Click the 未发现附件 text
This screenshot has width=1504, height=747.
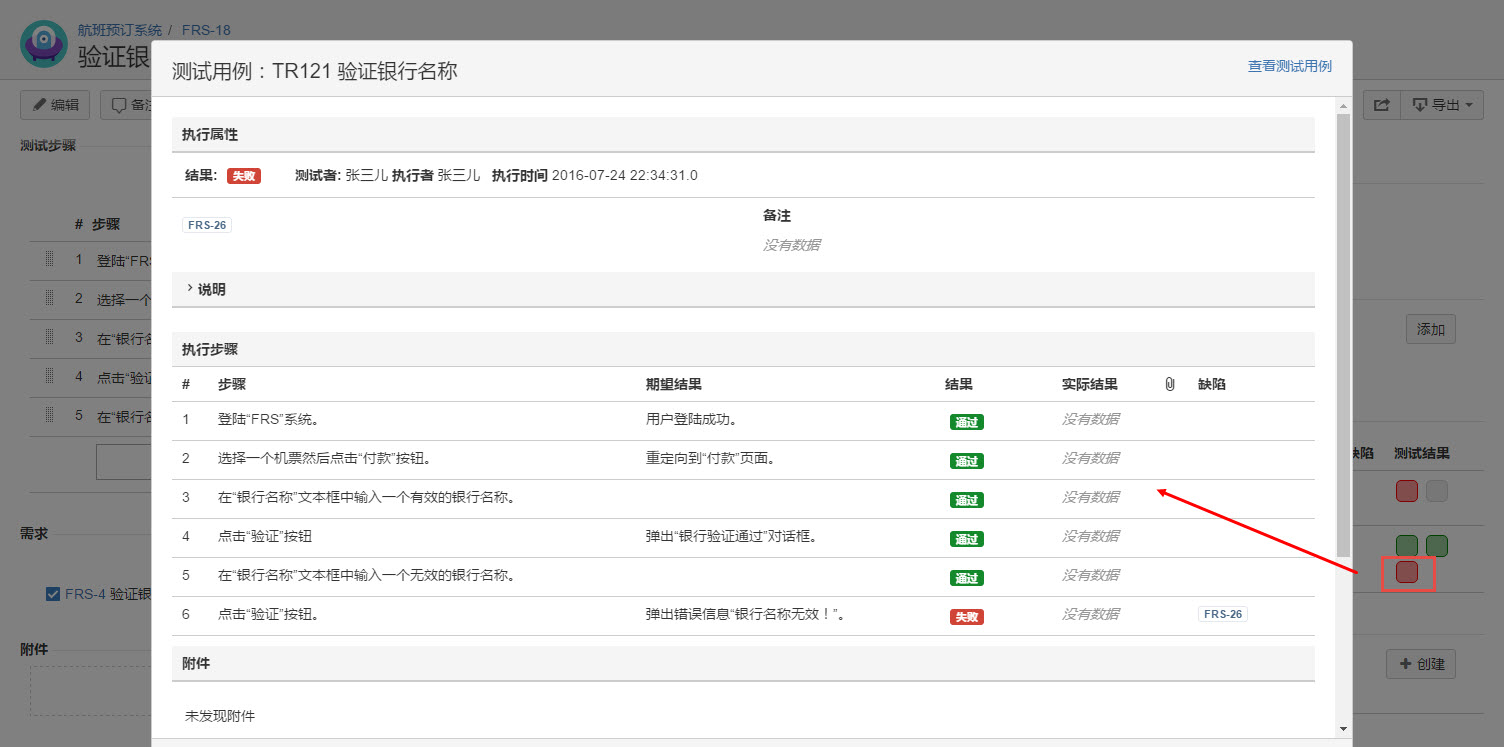[x=220, y=717]
